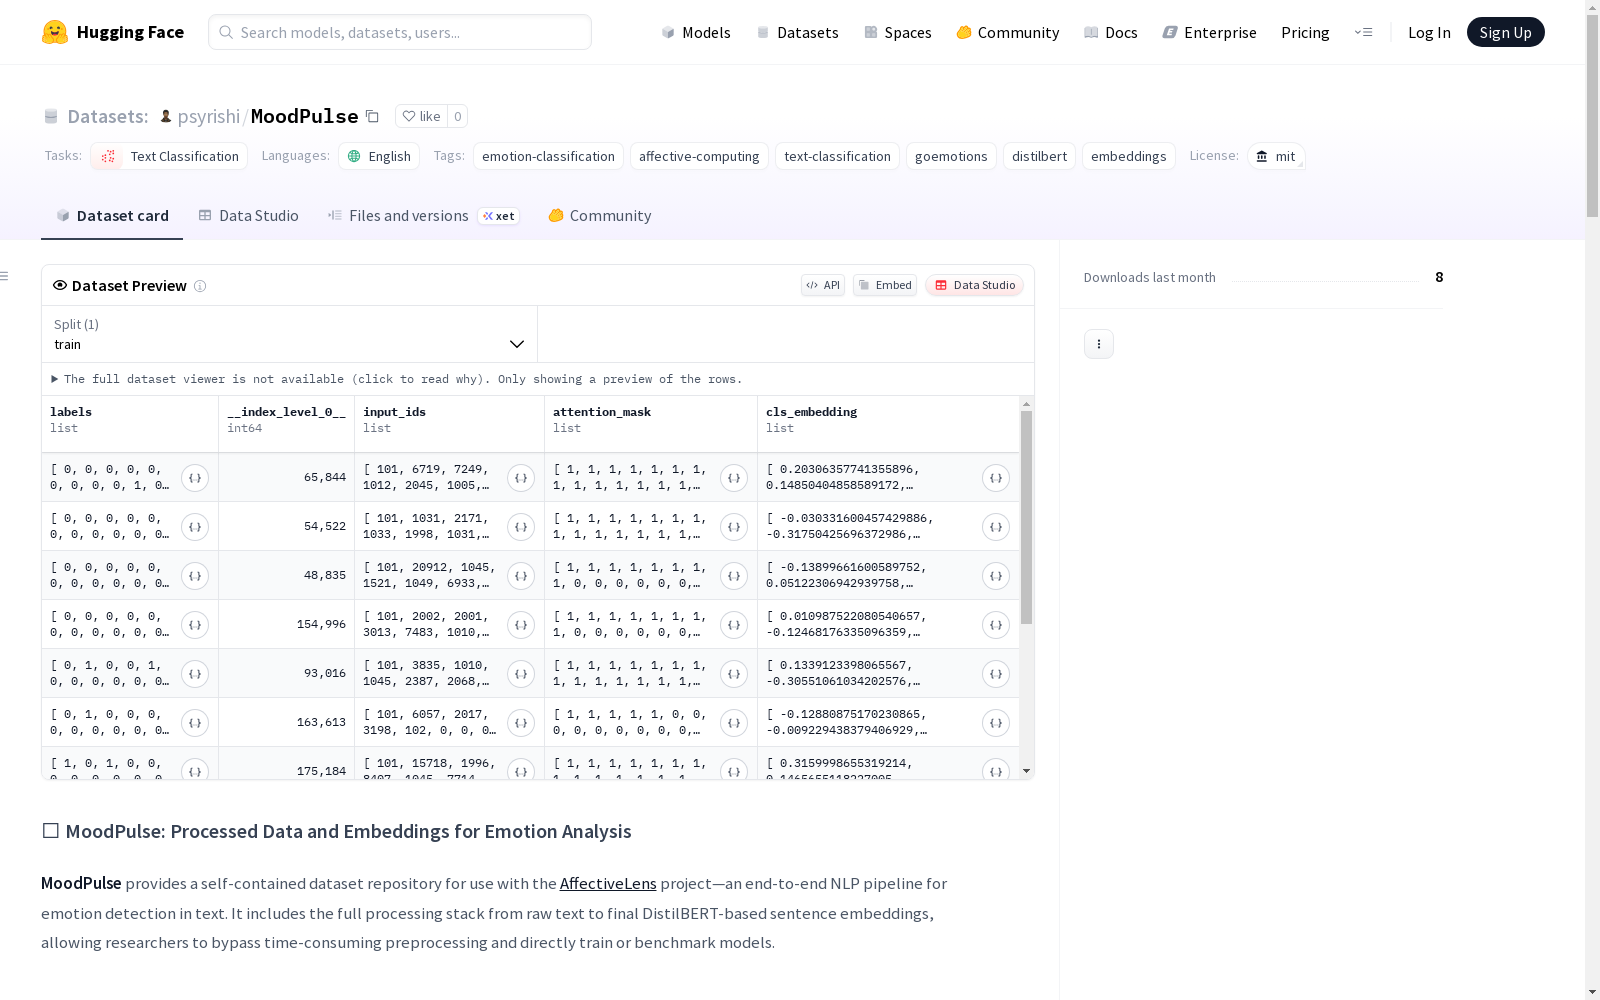
Task: Expand labels cell in row 48,835
Action: 195,576
